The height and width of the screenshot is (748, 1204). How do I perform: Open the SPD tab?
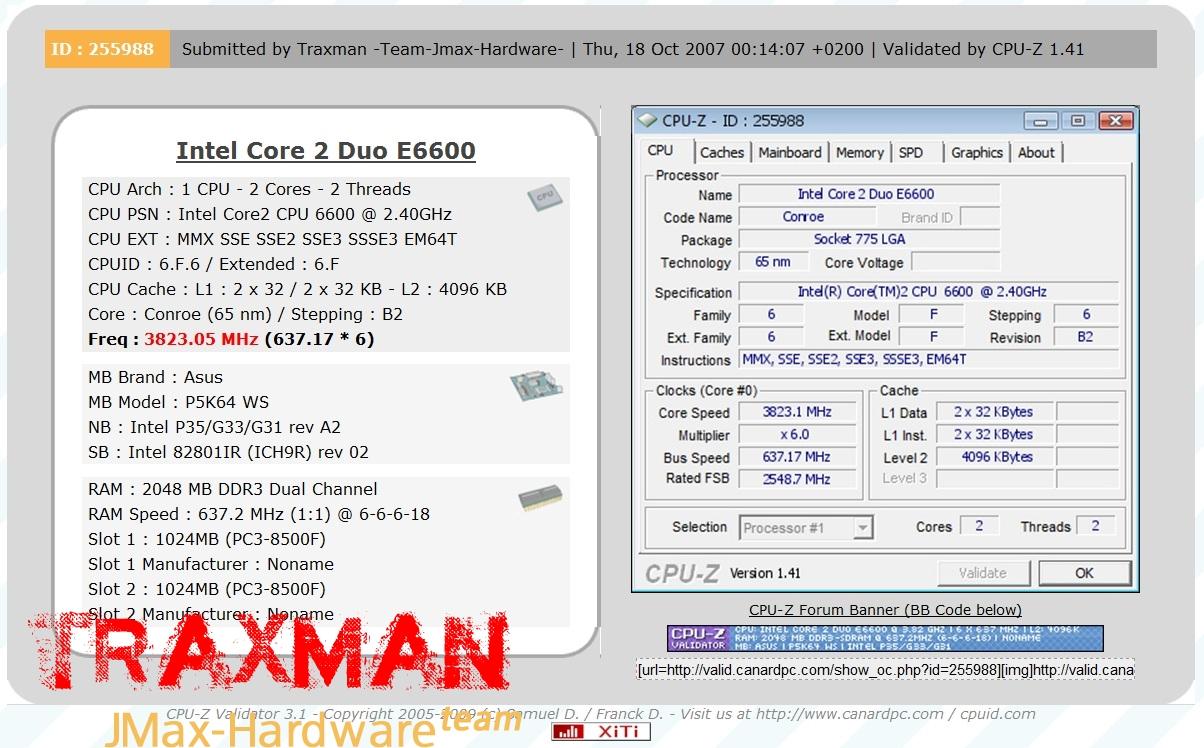tap(911, 152)
